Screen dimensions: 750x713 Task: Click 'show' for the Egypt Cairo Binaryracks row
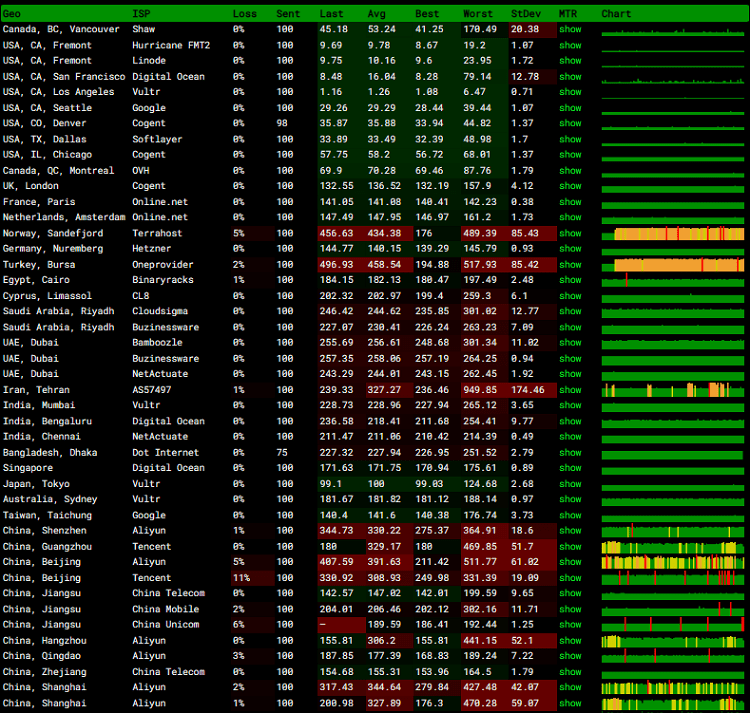pos(570,280)
